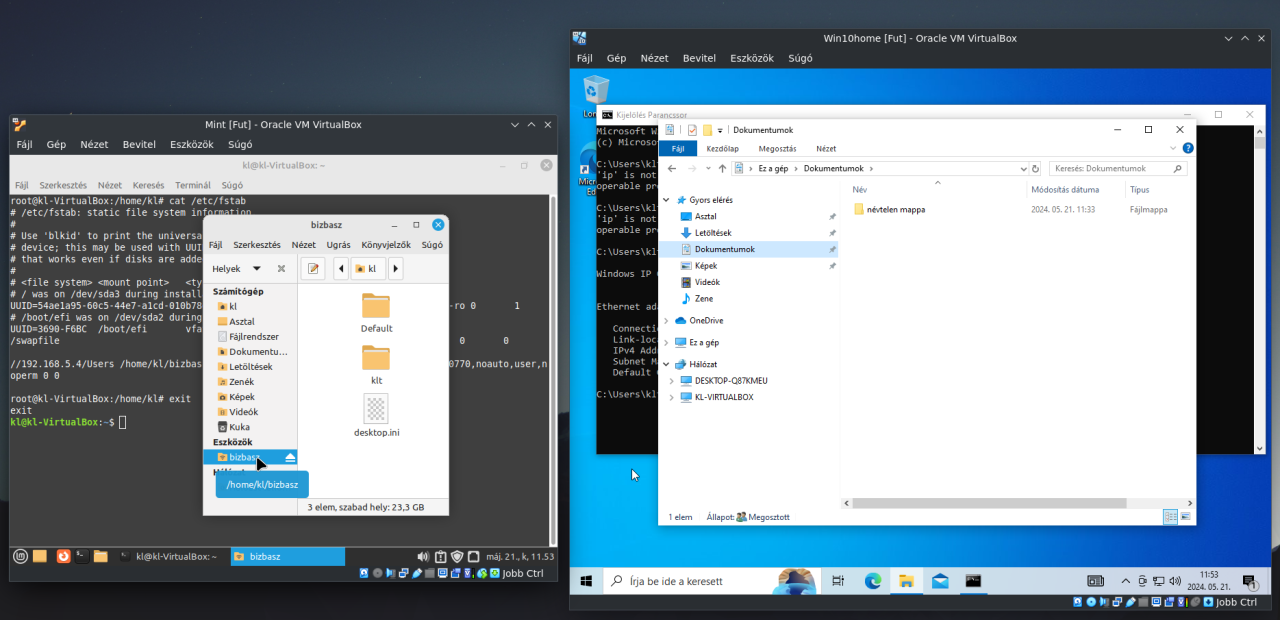1280x620 pixels.
Task: Open the Mail app on Windows taskbar
Action: point(939,581)
